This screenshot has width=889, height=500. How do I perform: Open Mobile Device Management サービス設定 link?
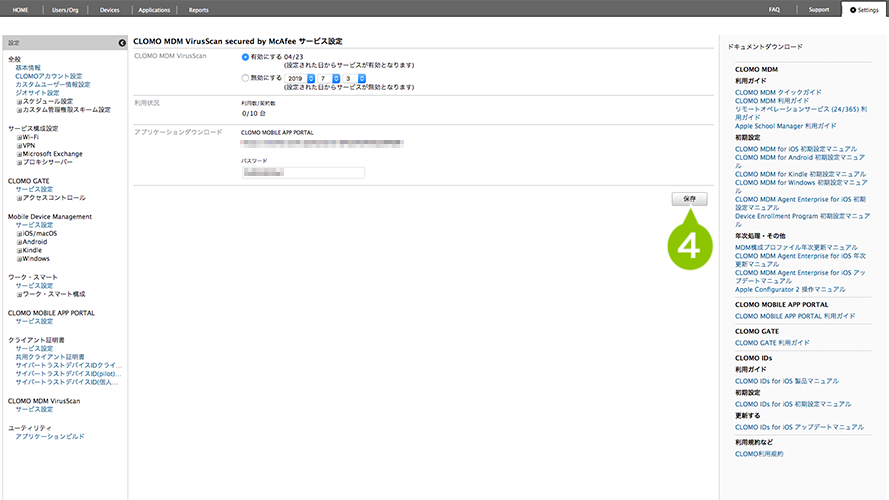[34, 225]
